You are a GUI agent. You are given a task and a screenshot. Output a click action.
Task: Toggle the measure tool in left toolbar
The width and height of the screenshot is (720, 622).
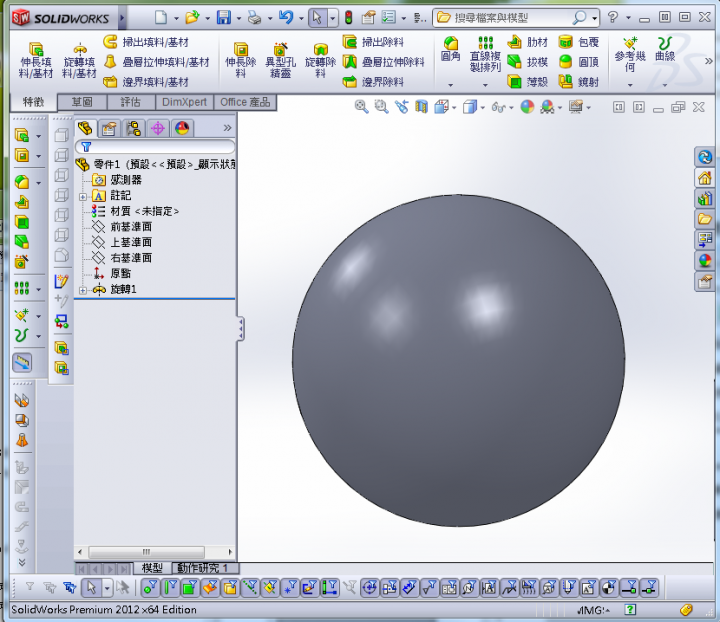[x=22, y=363]
